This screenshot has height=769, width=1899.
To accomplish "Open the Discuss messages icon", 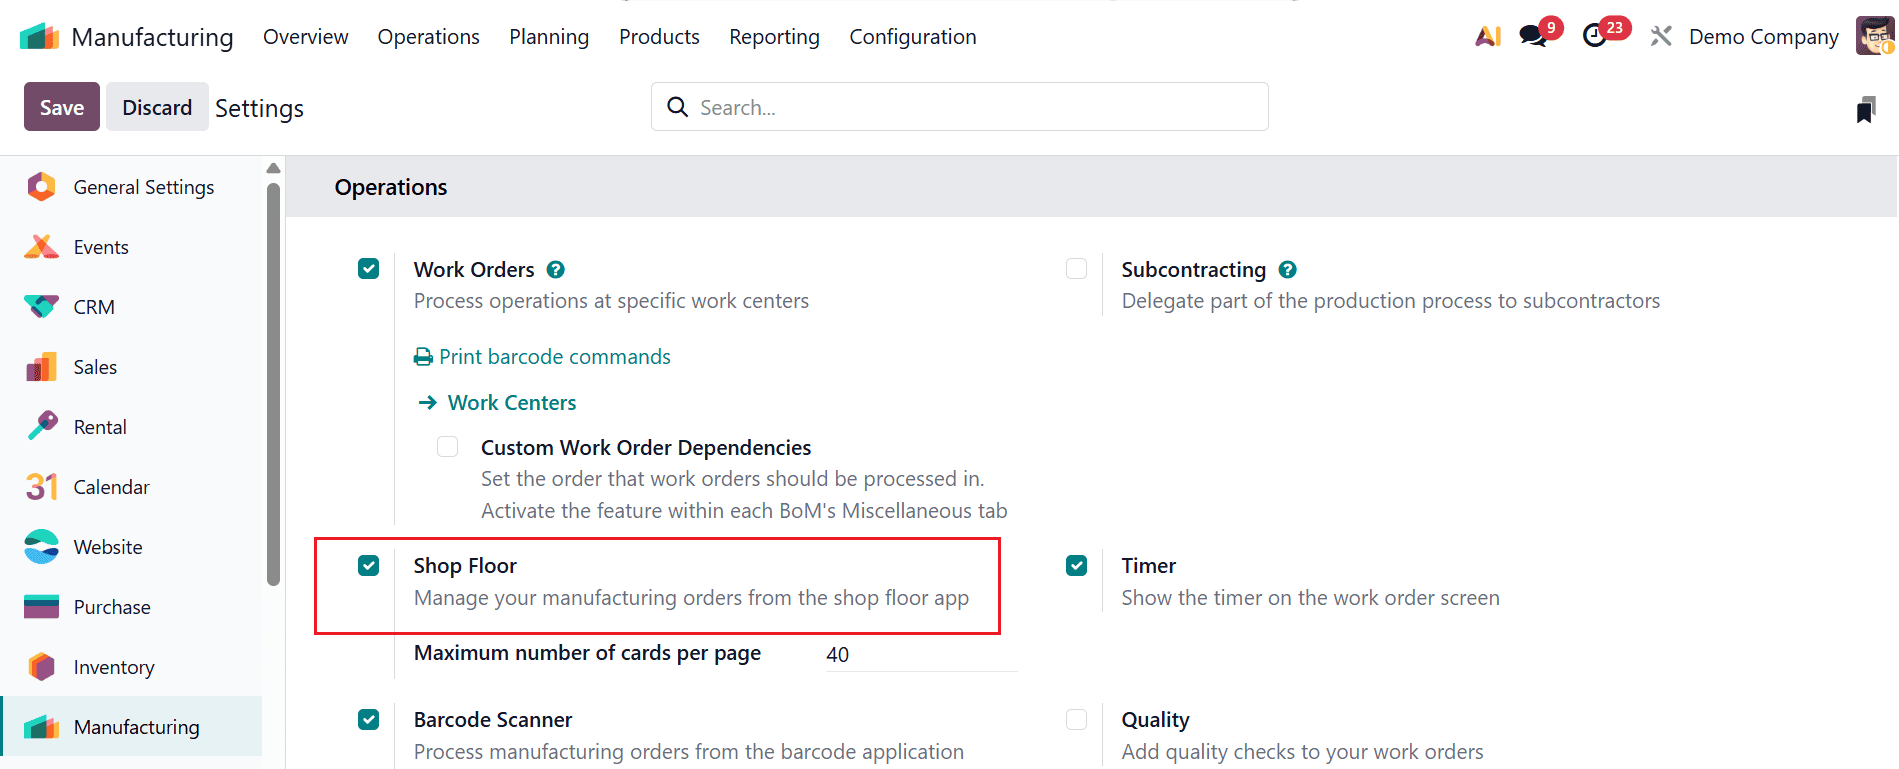I will tap(1530, 33).
